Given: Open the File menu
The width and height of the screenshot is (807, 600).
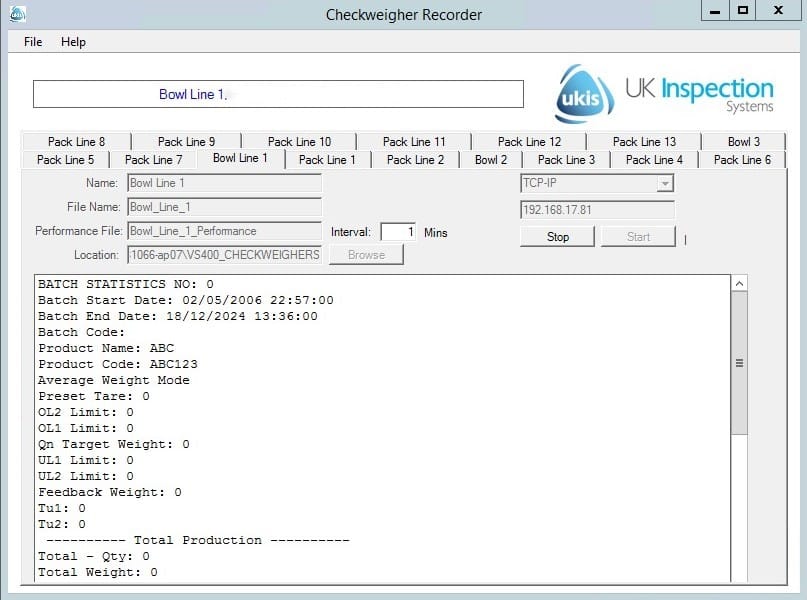Looking at the screenshot, I should coord(33,42).
